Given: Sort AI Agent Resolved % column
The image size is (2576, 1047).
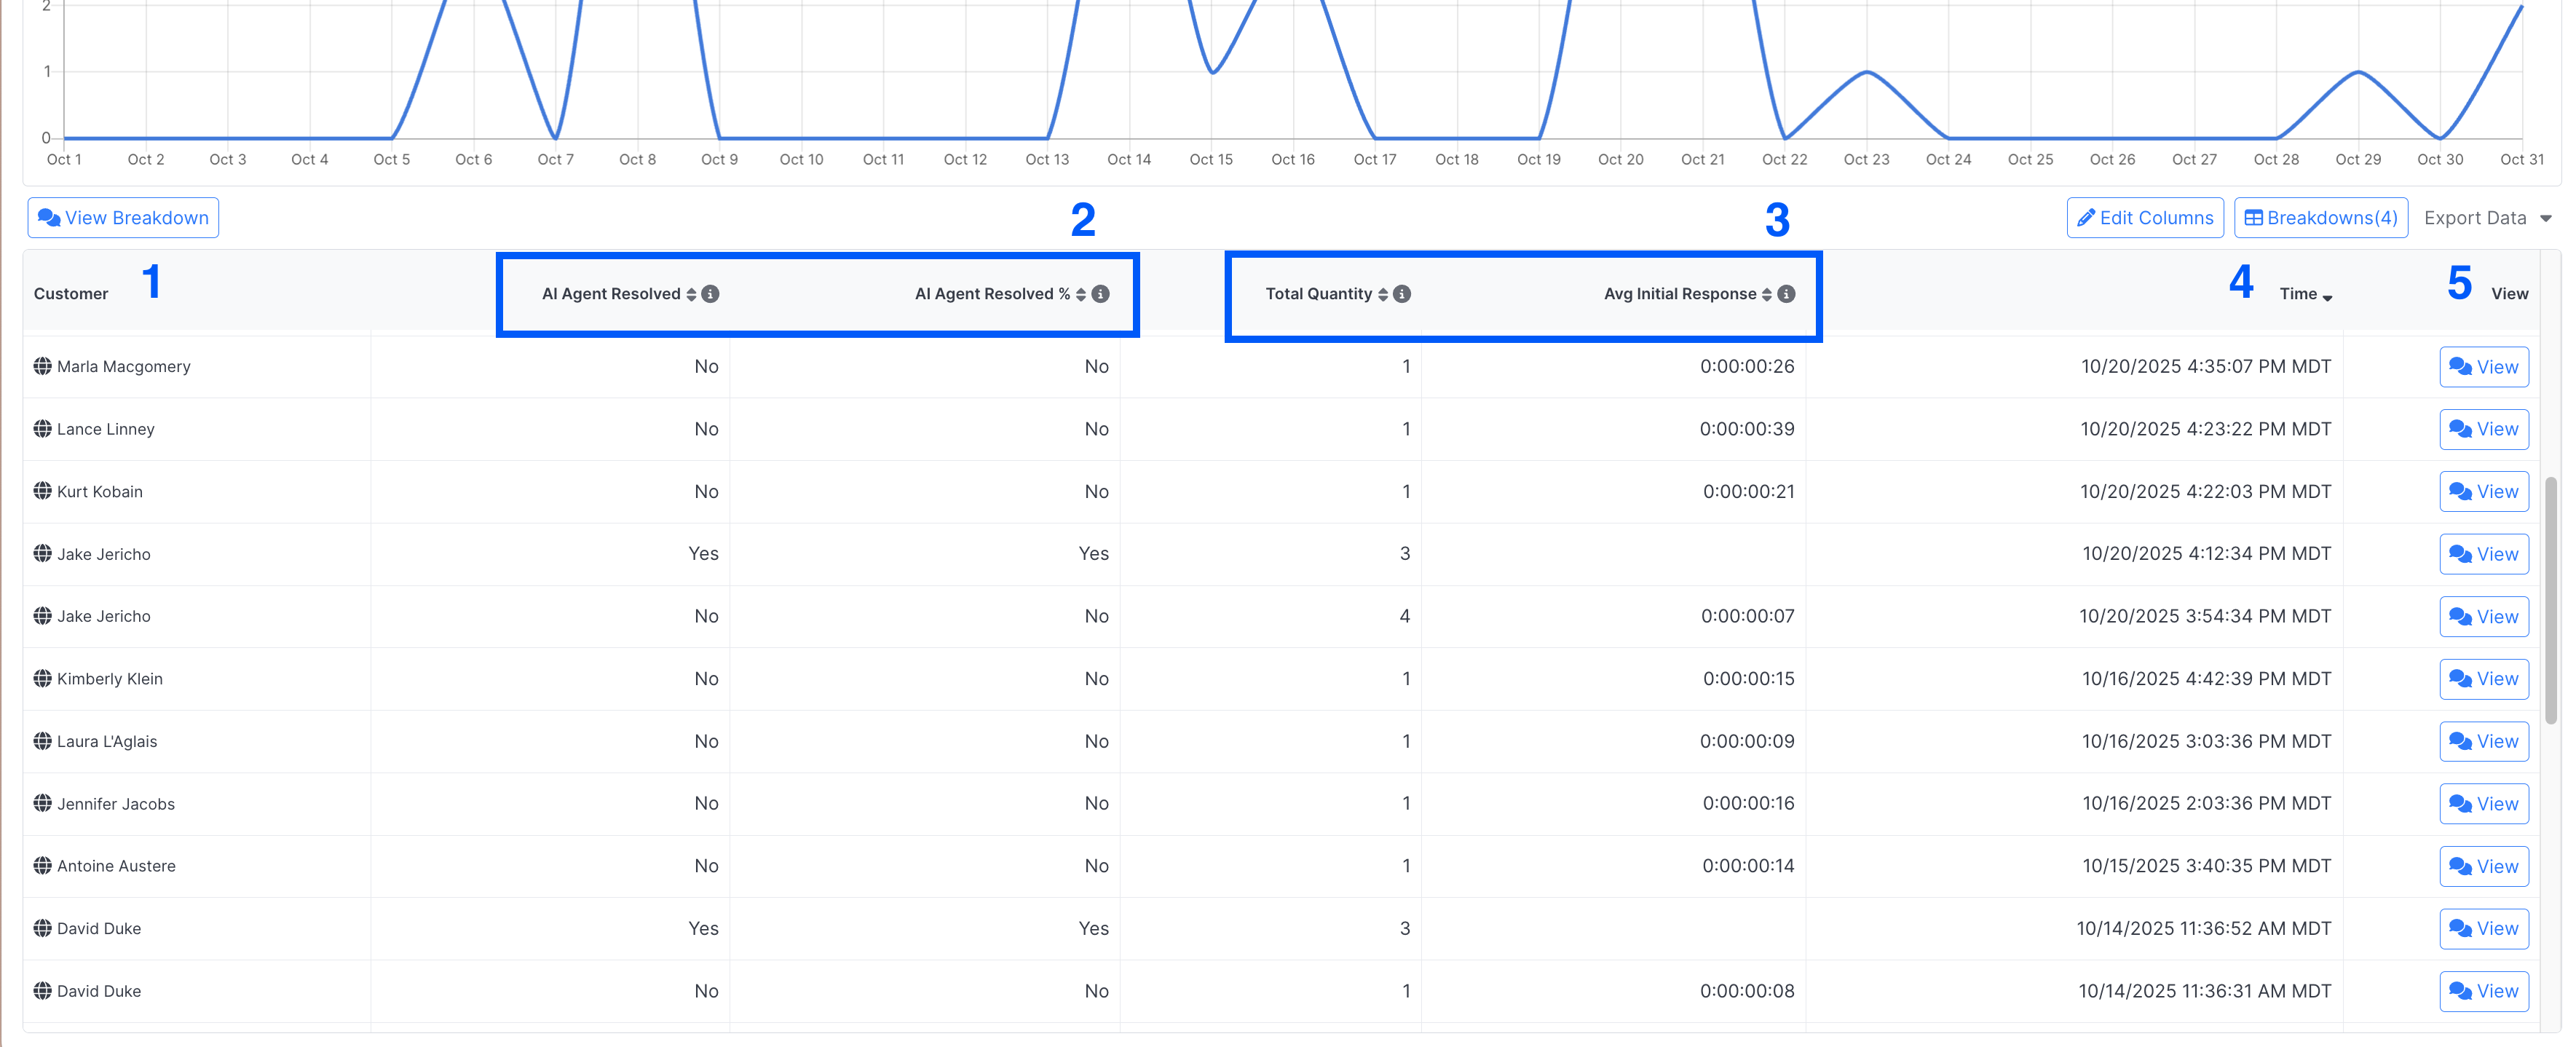Looking at the screenshot, I should 1081,294.
